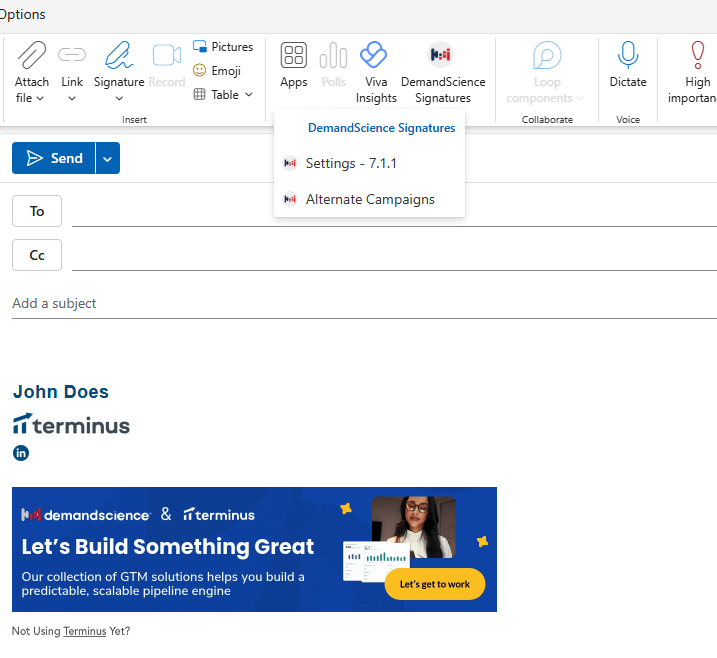Click the LinkedIn icon in the signature
717x658 pixels.
pyautogui.click(x=21, y=453)
